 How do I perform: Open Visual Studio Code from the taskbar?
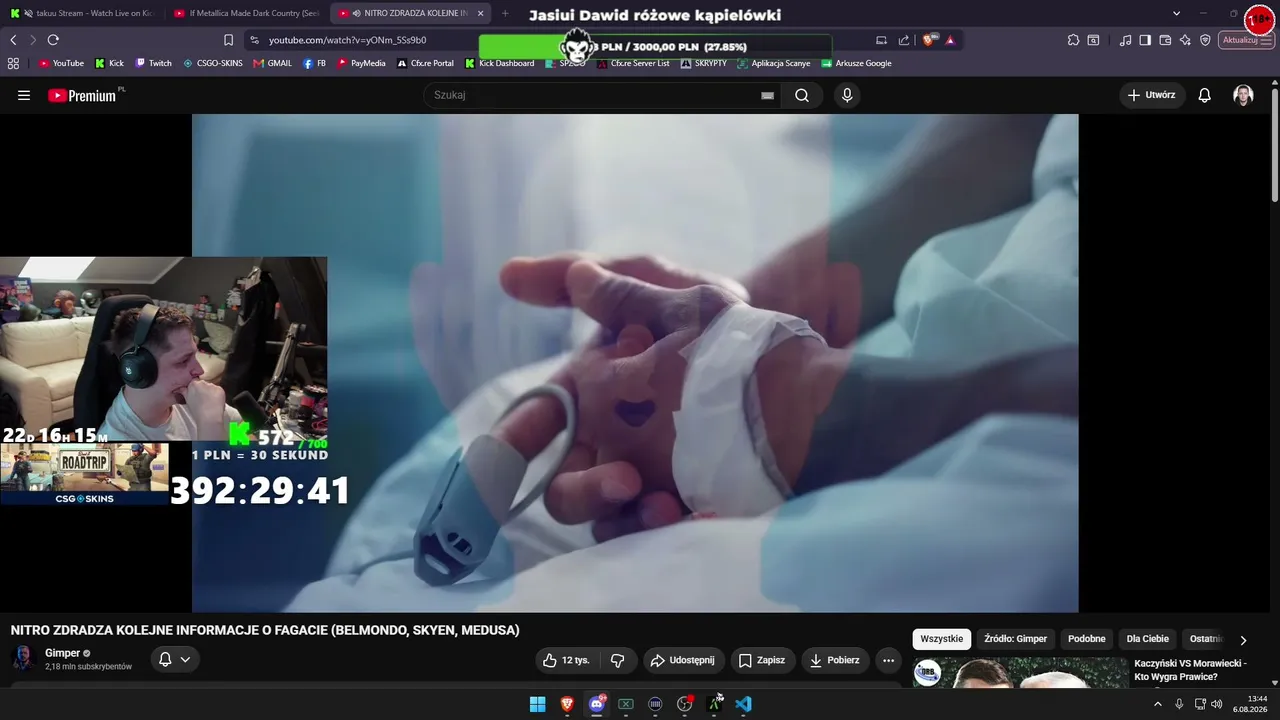click(x=743, y=704)
